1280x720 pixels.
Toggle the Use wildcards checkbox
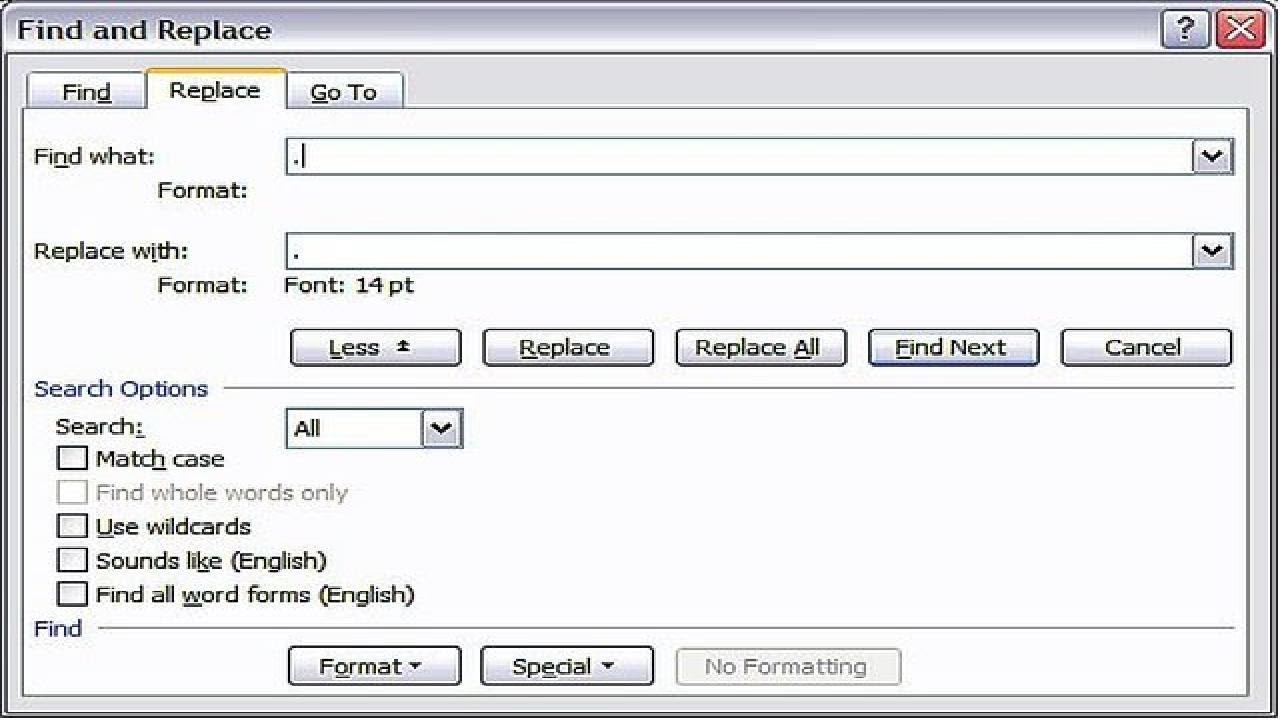point(73,527)
